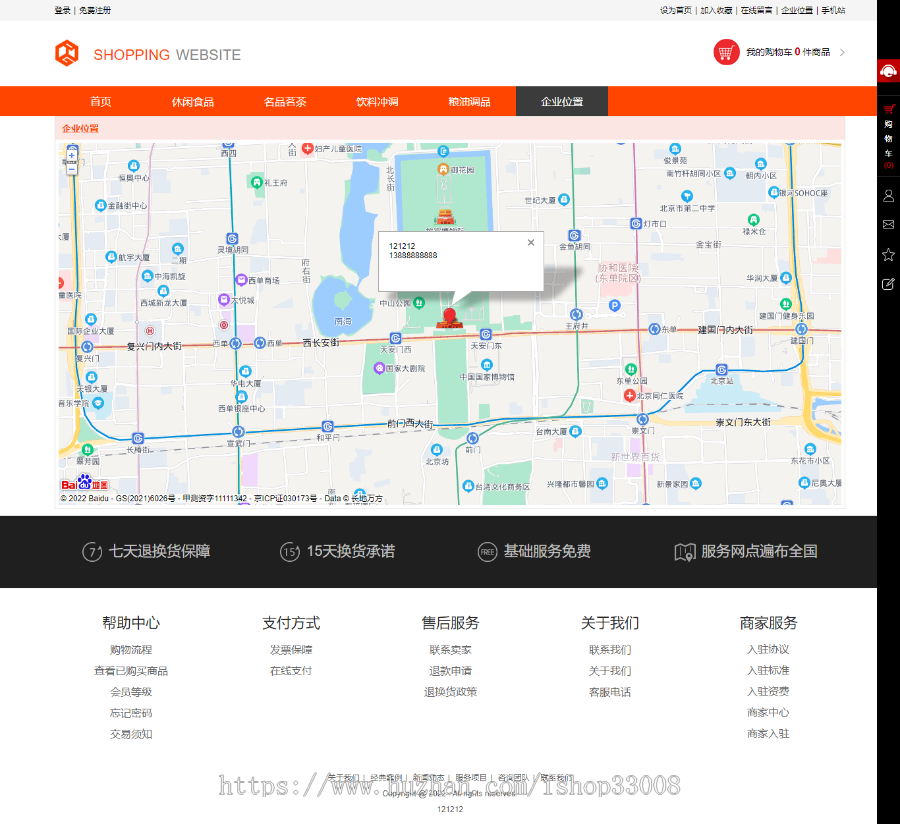Click 联系卖家 after-sales link
Screen dimensions: 900x824
[451, 650]
